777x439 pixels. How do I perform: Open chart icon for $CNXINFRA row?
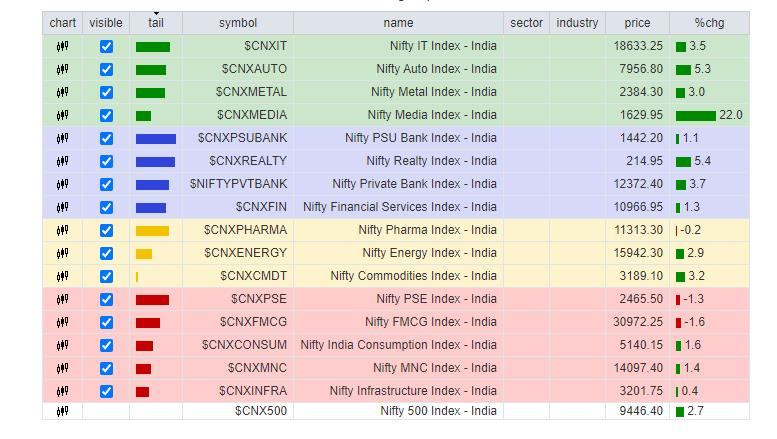(62, 391)
